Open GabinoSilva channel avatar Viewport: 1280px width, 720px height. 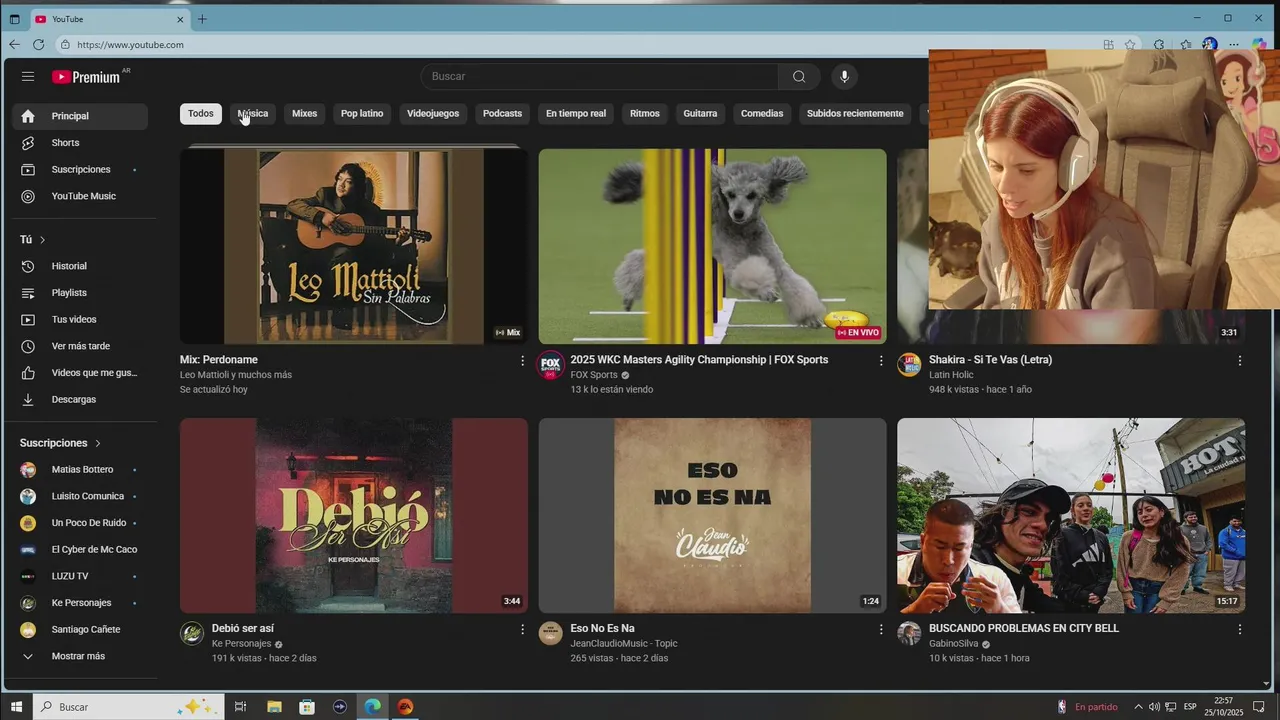909,634
